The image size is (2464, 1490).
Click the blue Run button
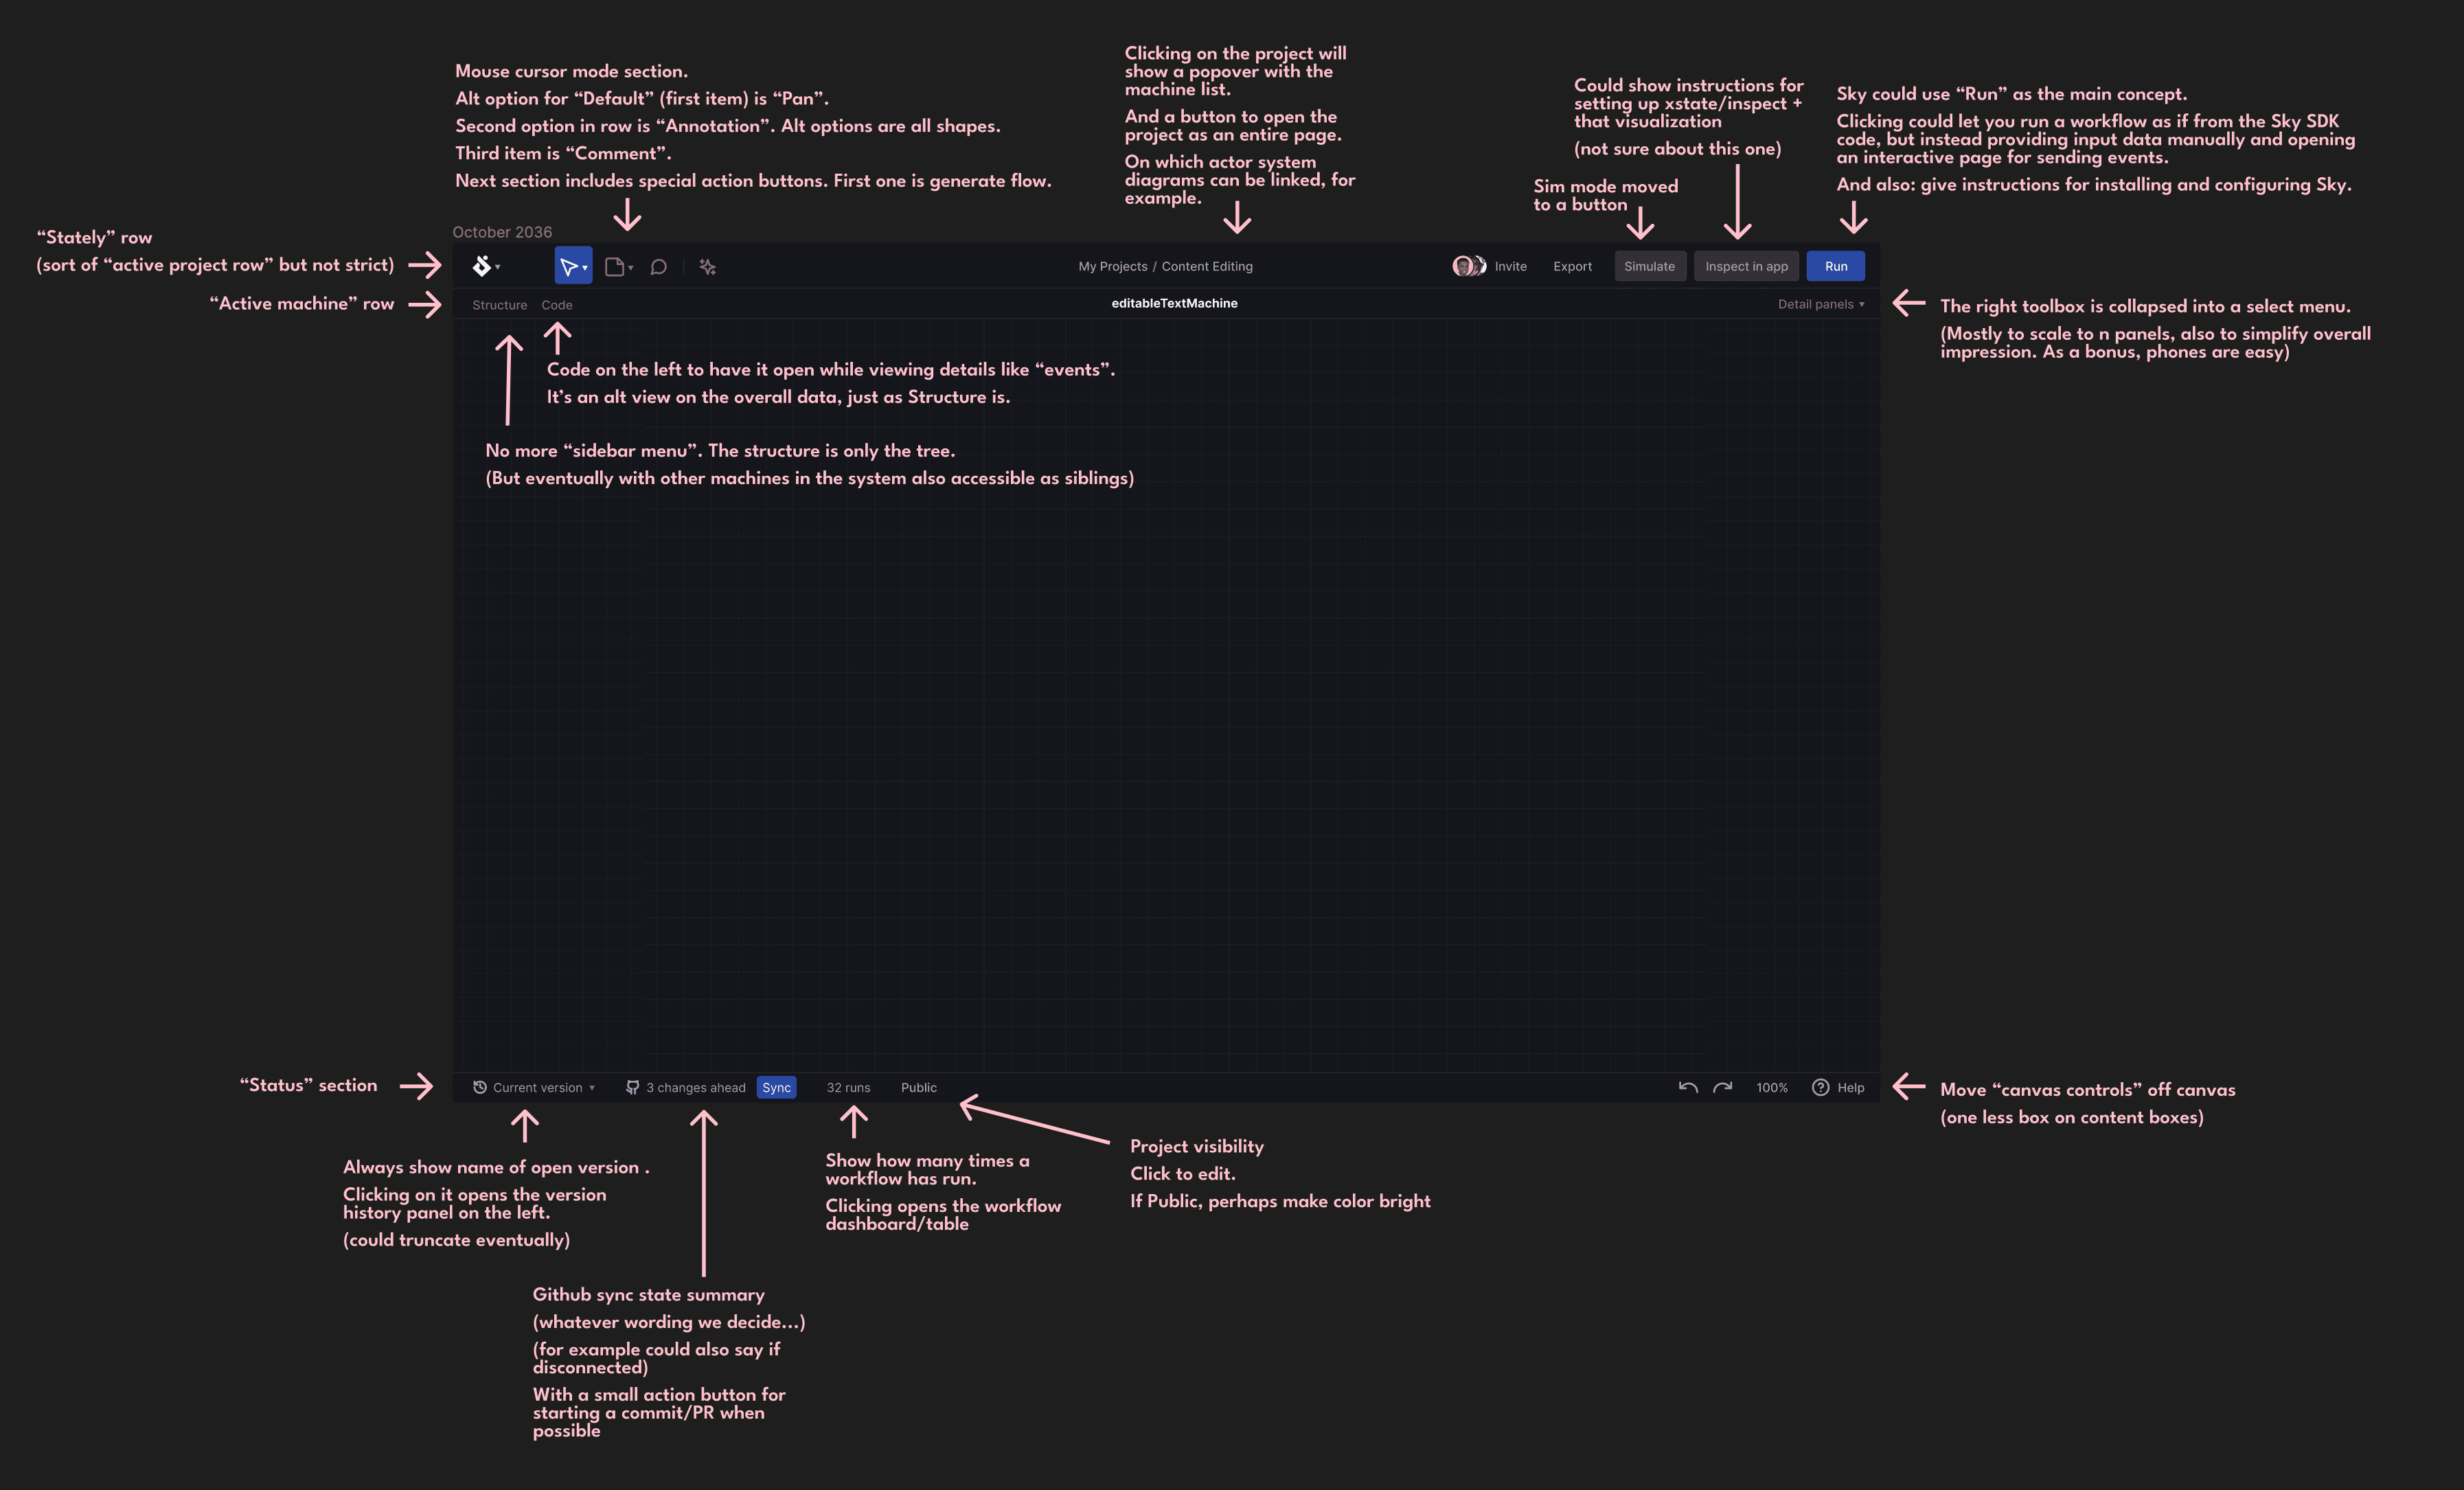[x=1835, y=266]
